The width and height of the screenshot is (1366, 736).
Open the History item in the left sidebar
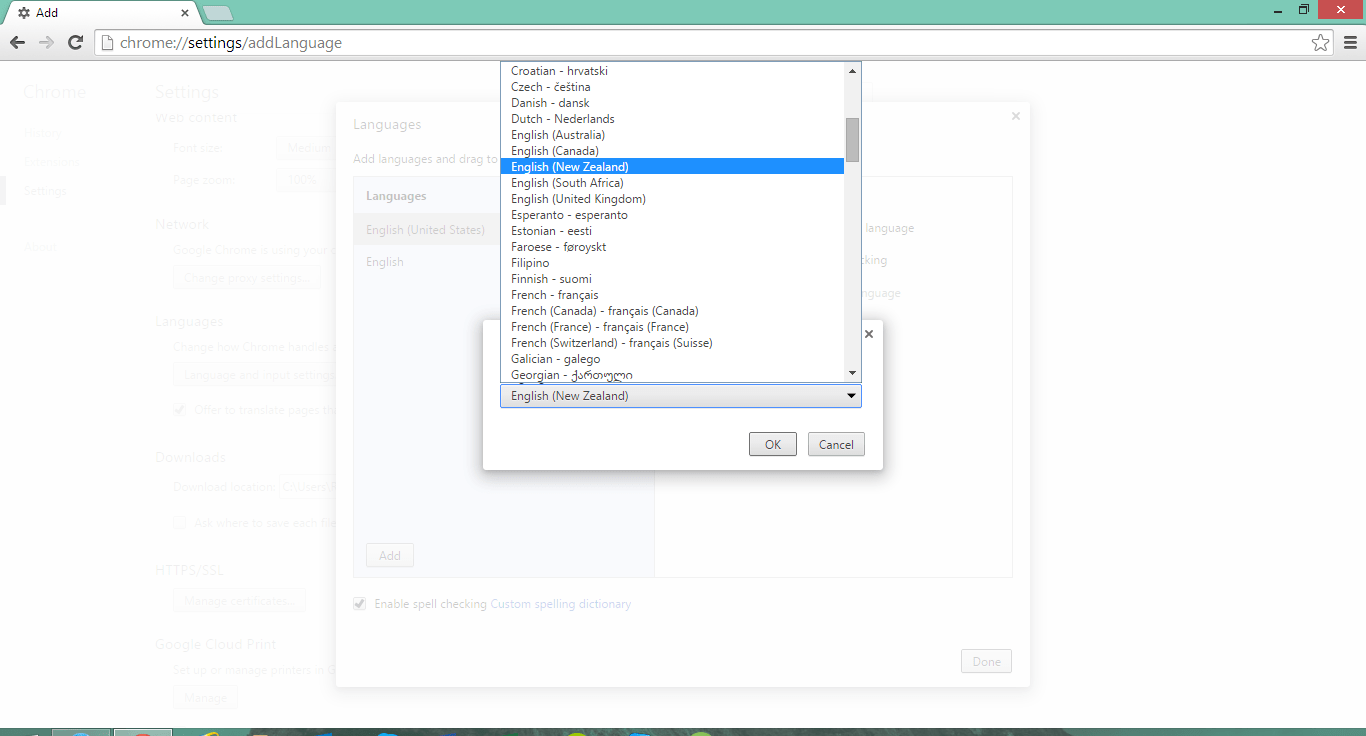pyautogui.click(x=42, y=133)
